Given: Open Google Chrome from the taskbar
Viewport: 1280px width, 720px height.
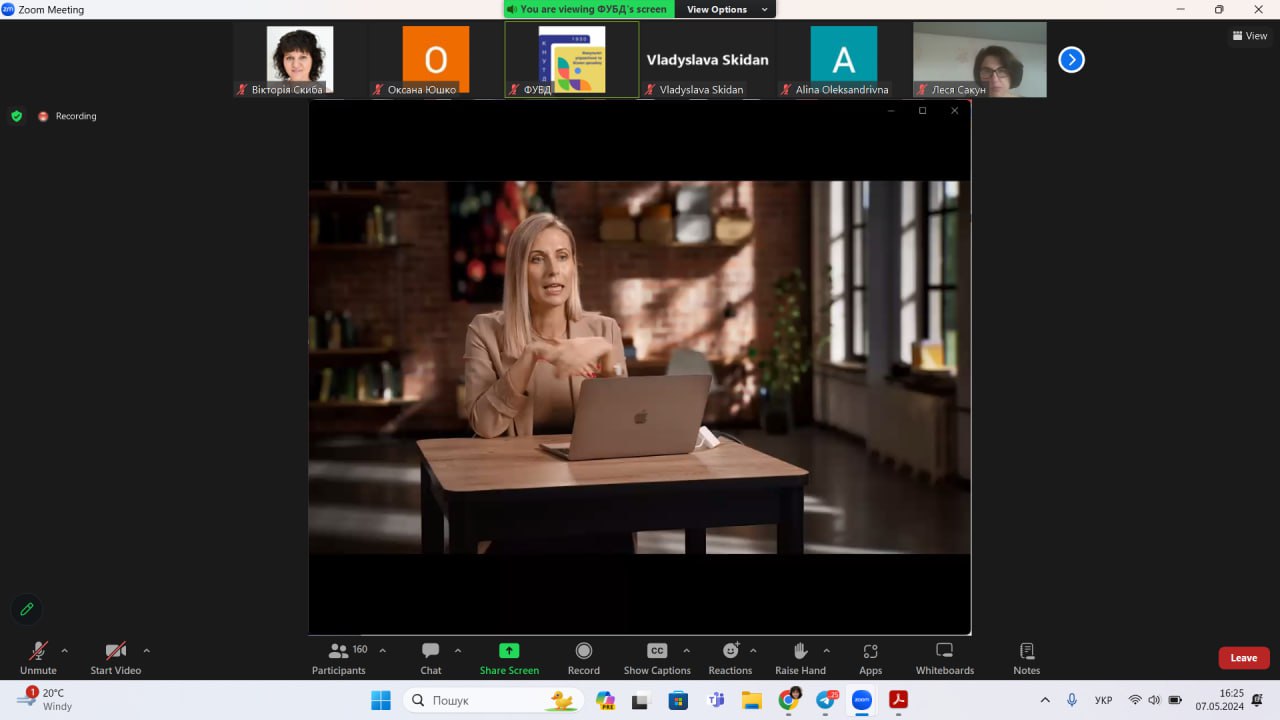Looking at the screenshot, I should click(x=789, y=700).
